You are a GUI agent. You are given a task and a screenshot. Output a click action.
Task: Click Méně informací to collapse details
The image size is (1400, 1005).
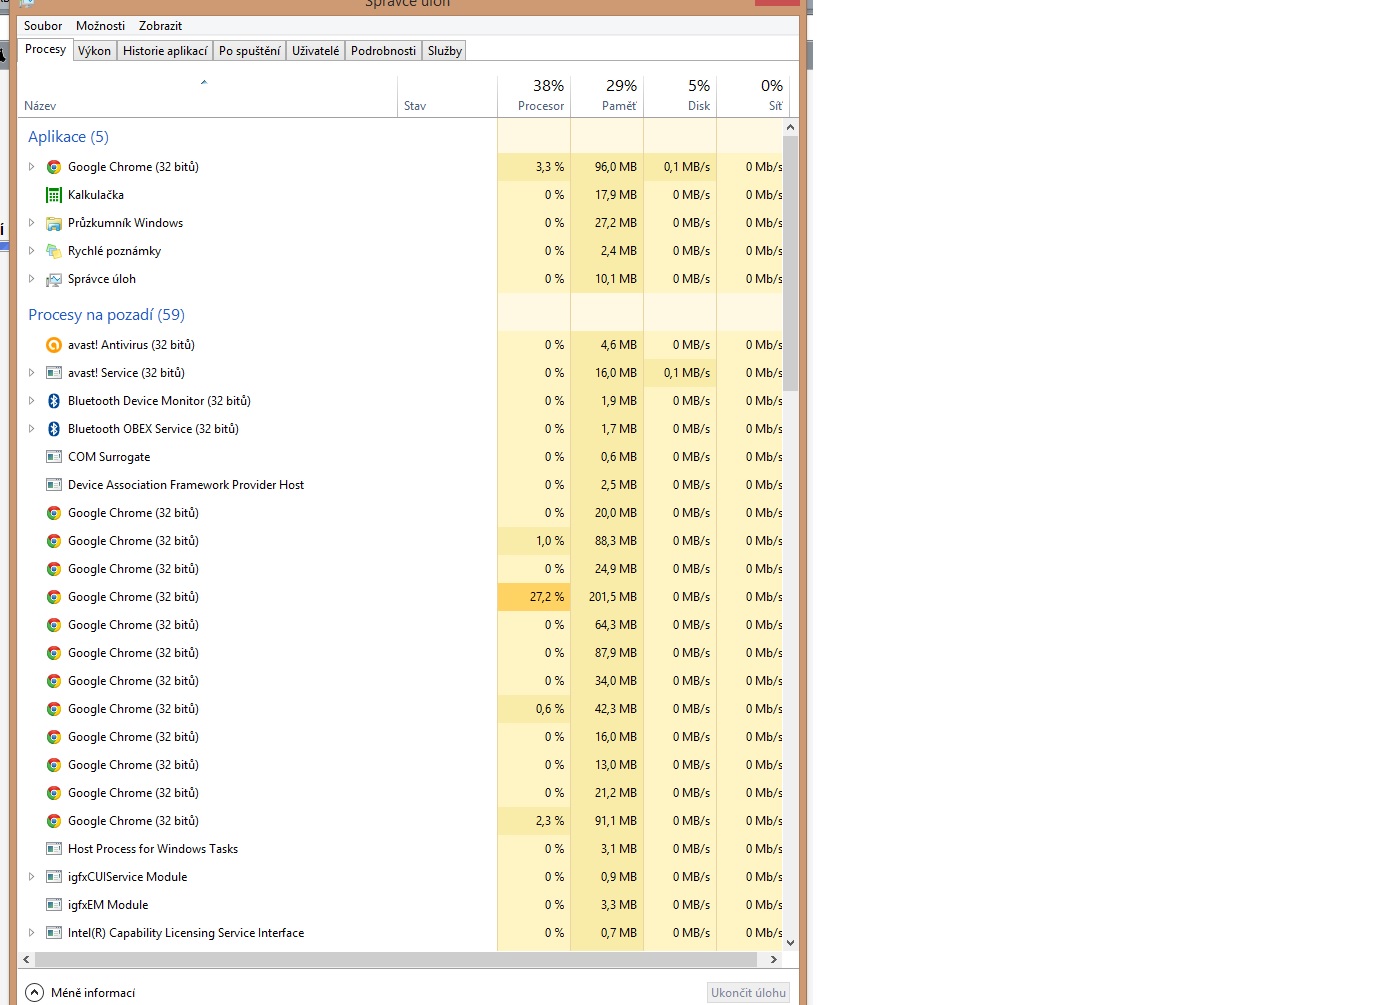[x=80, y=993]
